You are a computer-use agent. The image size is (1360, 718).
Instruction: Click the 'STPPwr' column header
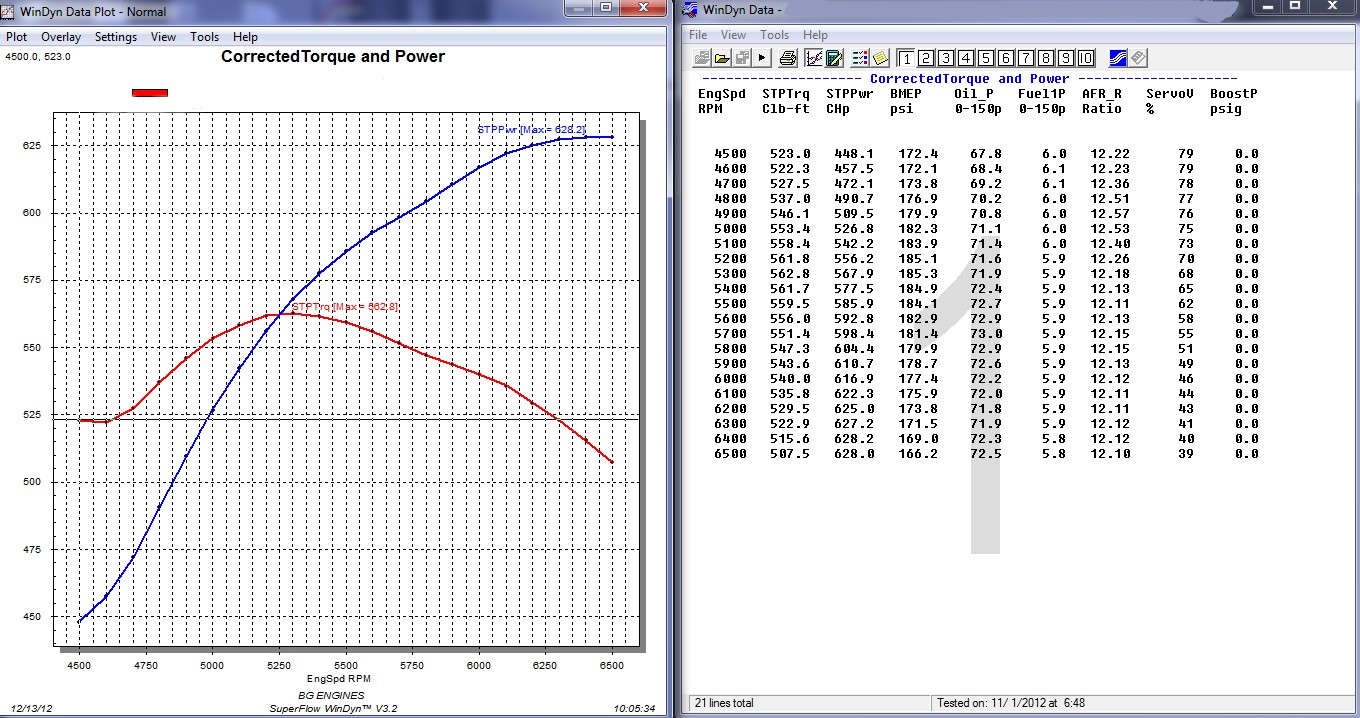[x=850, y=94]
